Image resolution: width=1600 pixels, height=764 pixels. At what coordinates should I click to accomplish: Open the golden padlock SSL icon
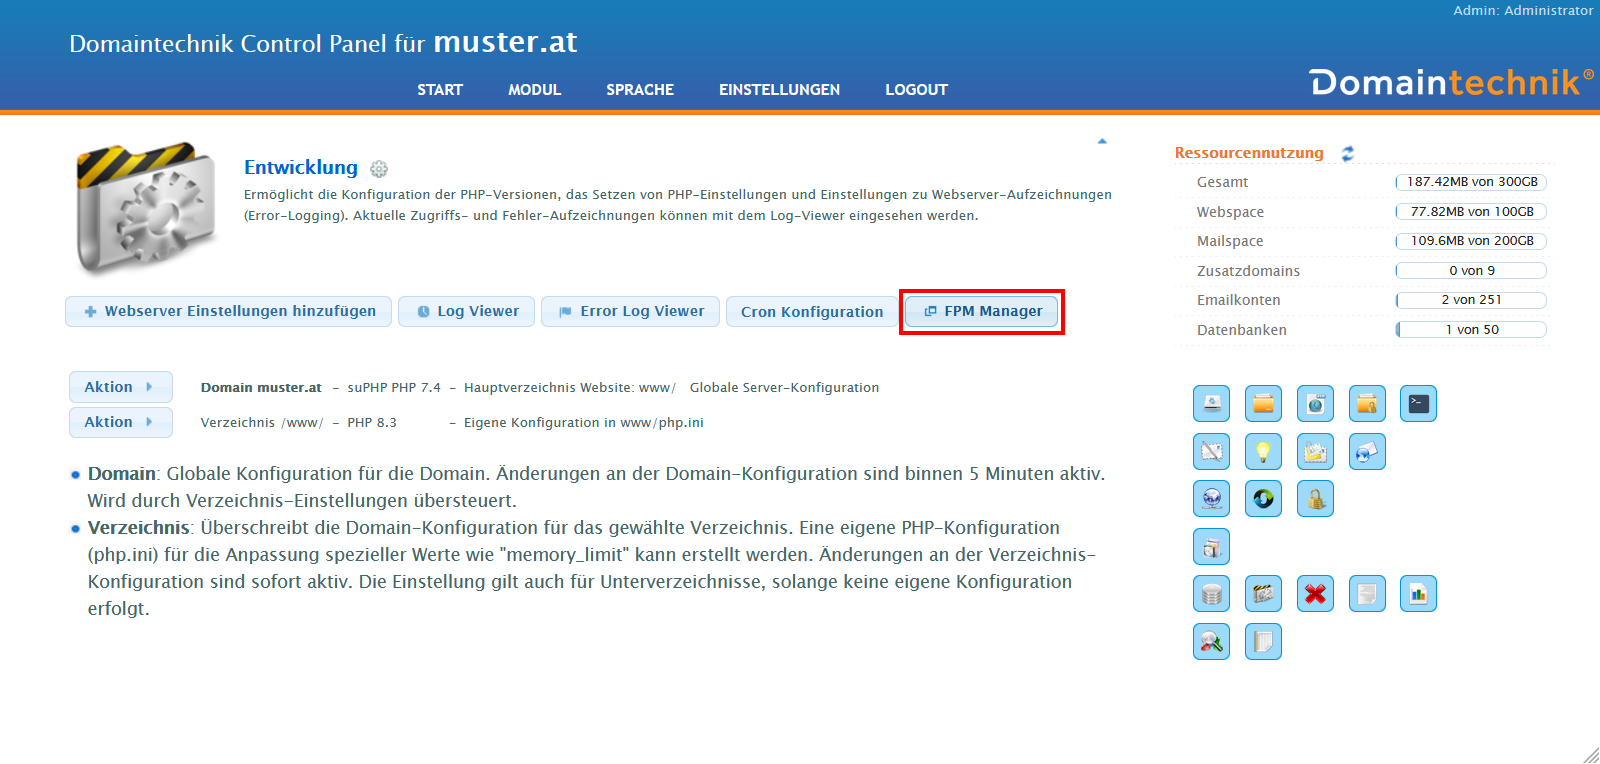[1316, 499]
